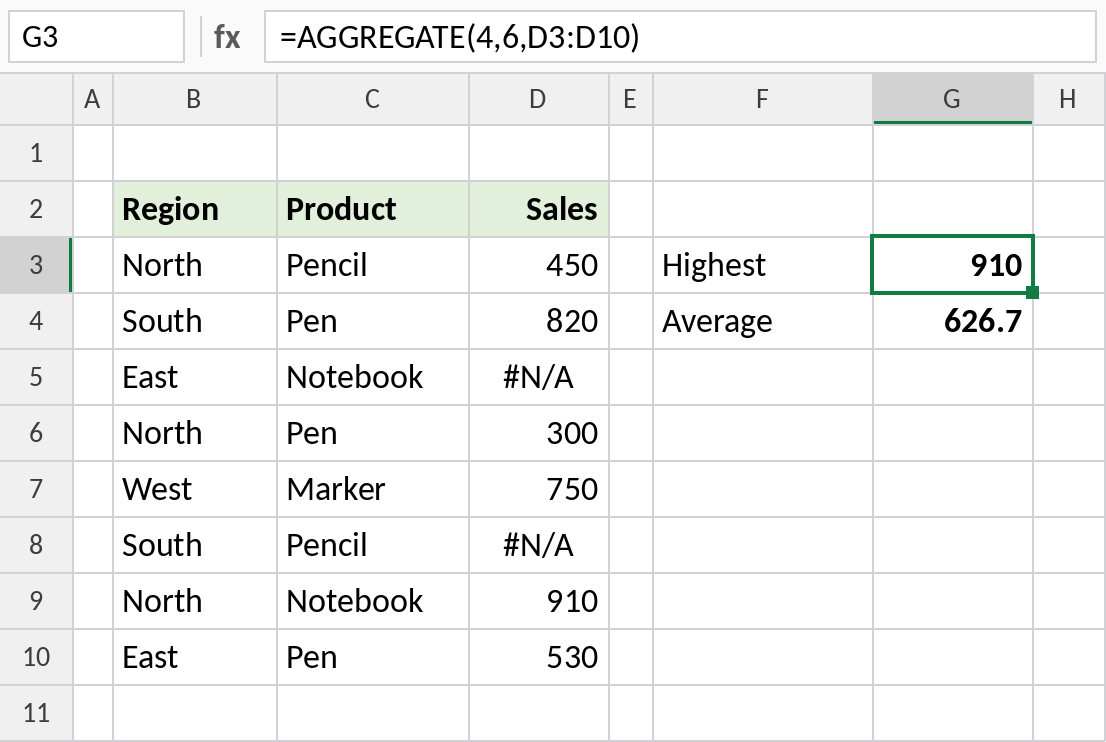1106x742 pixels.
Task: Select column G header
Action: (x=953, y=99)
